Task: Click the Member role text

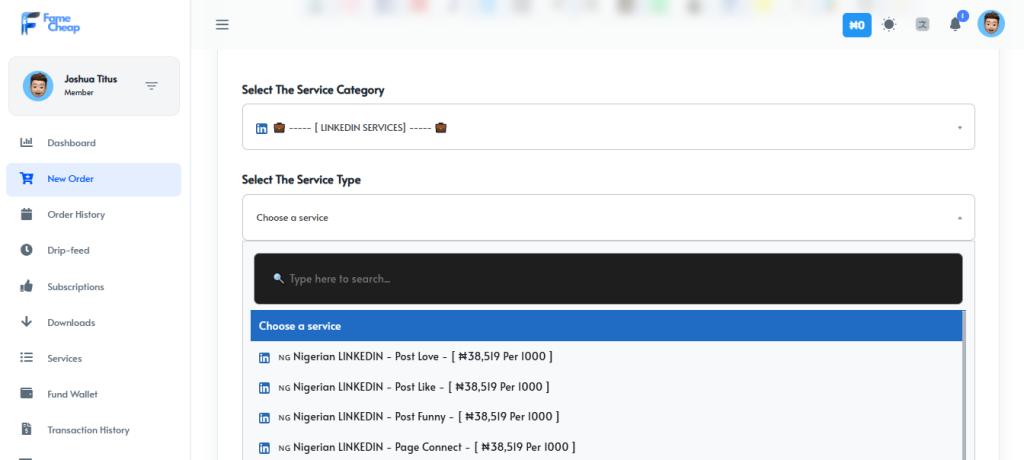Action: click(79, 93)
